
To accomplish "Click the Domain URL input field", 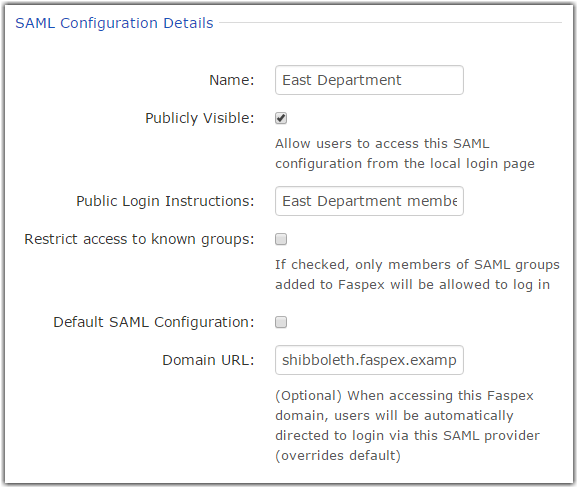I will pyautogui.click(x=369, y=360).
